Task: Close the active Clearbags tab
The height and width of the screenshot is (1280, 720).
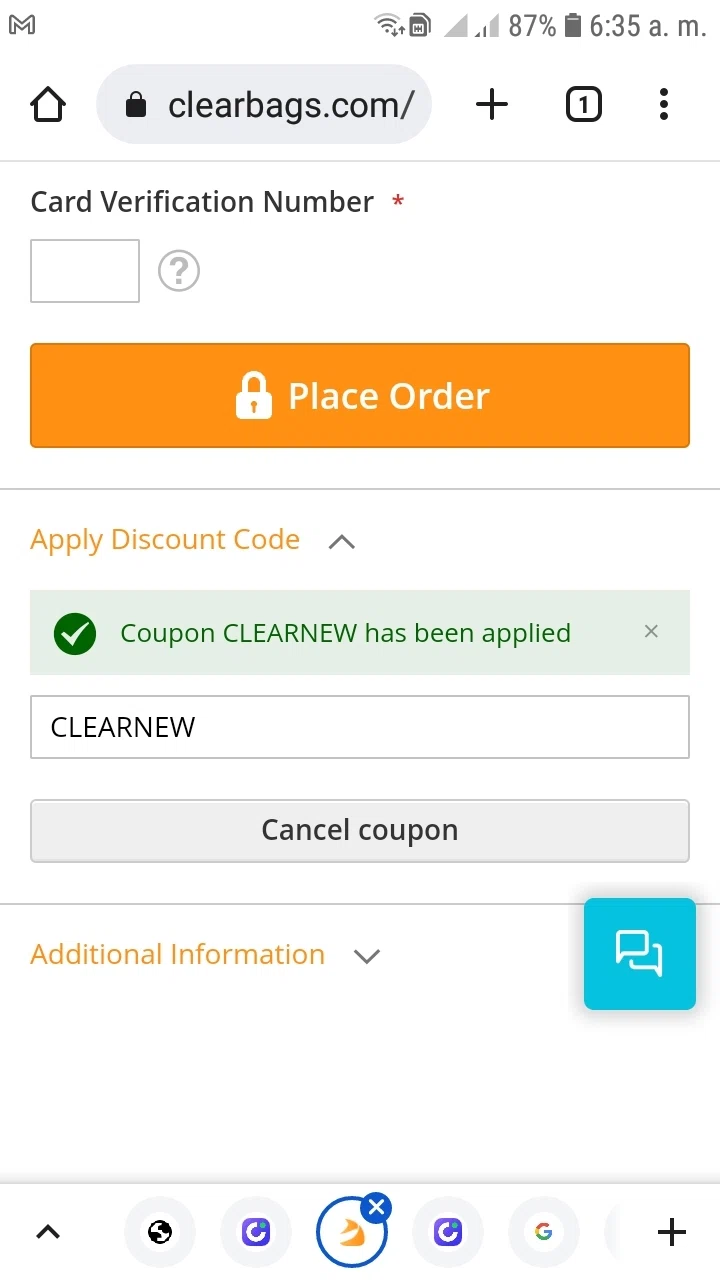Action: point(376,1208)
